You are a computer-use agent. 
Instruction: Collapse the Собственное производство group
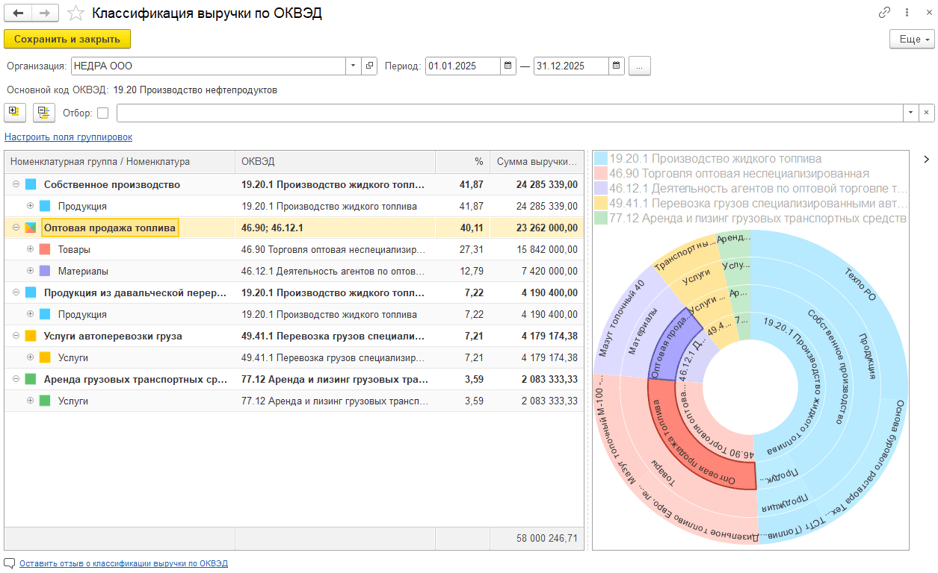(x=15, y=185)
